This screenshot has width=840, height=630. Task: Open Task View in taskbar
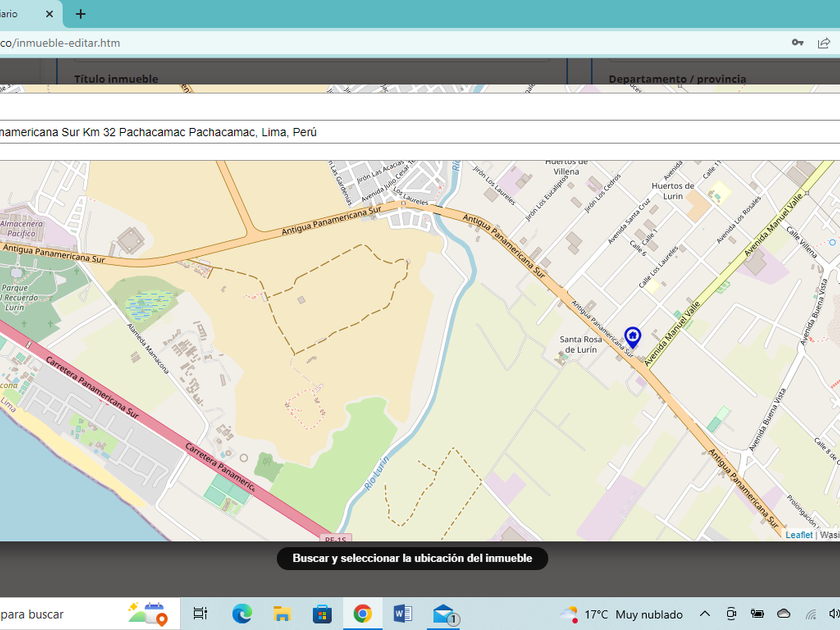(200, 613)
